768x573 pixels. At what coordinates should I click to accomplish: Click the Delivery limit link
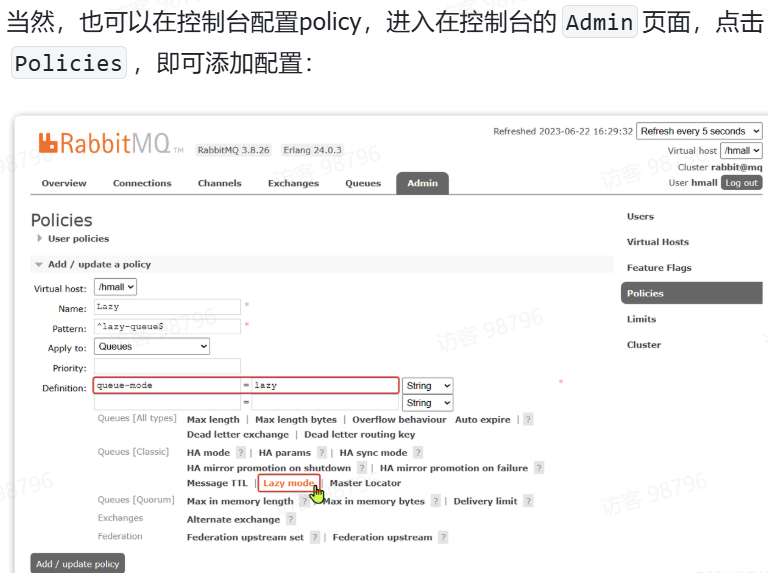click(x=485, y=501)
